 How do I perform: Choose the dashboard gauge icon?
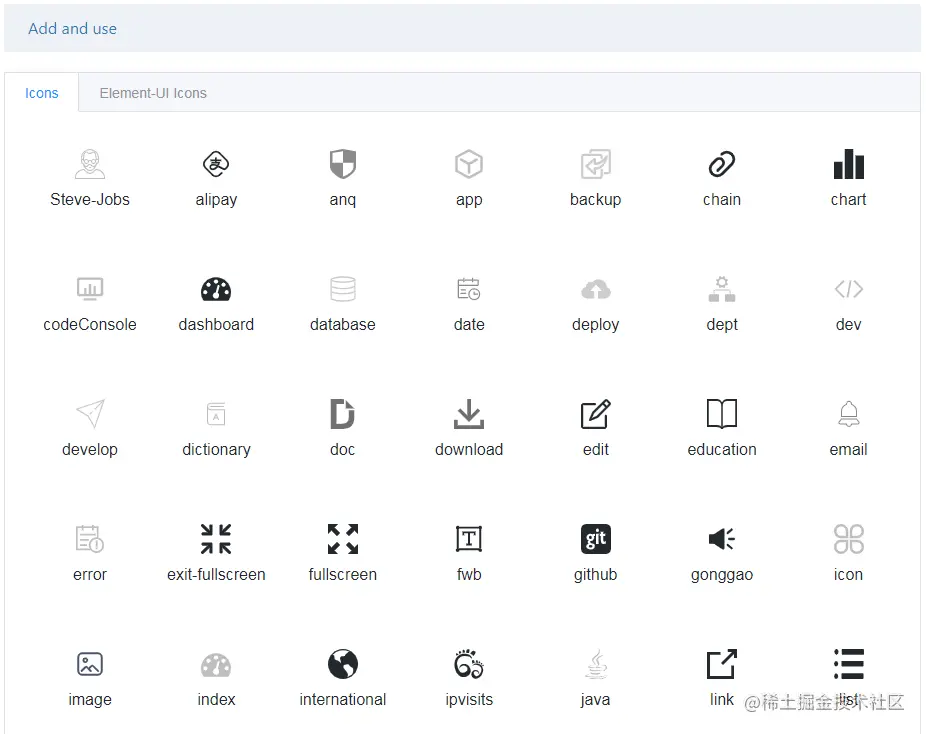216,289
